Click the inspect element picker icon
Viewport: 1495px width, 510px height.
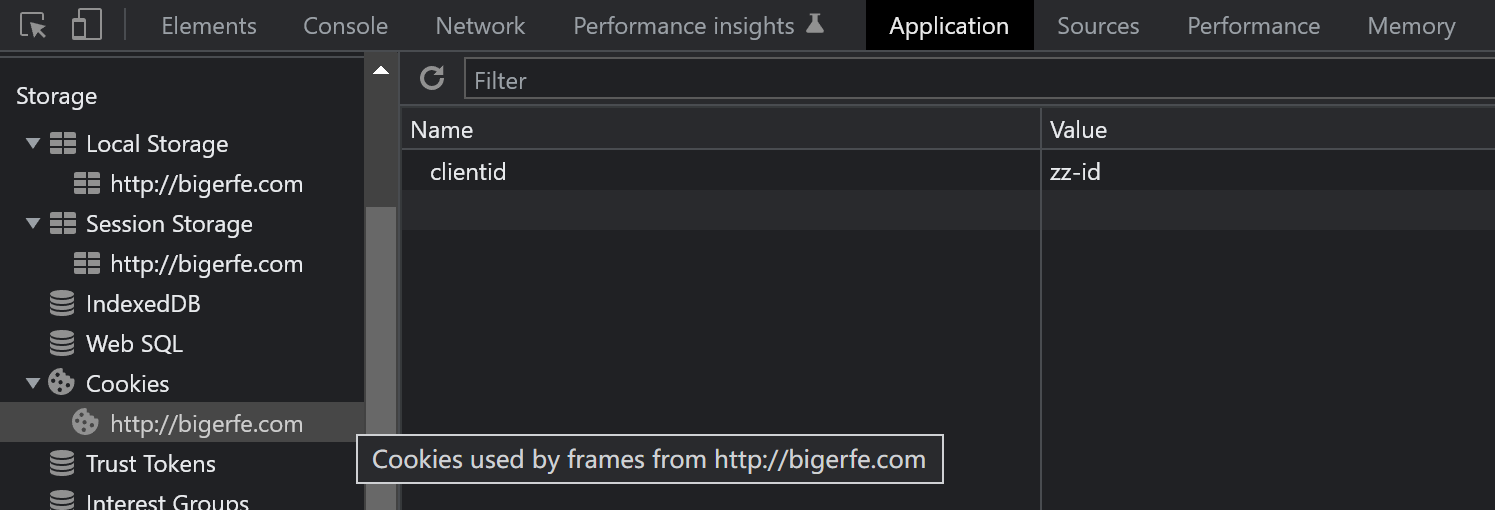[33, 26]
